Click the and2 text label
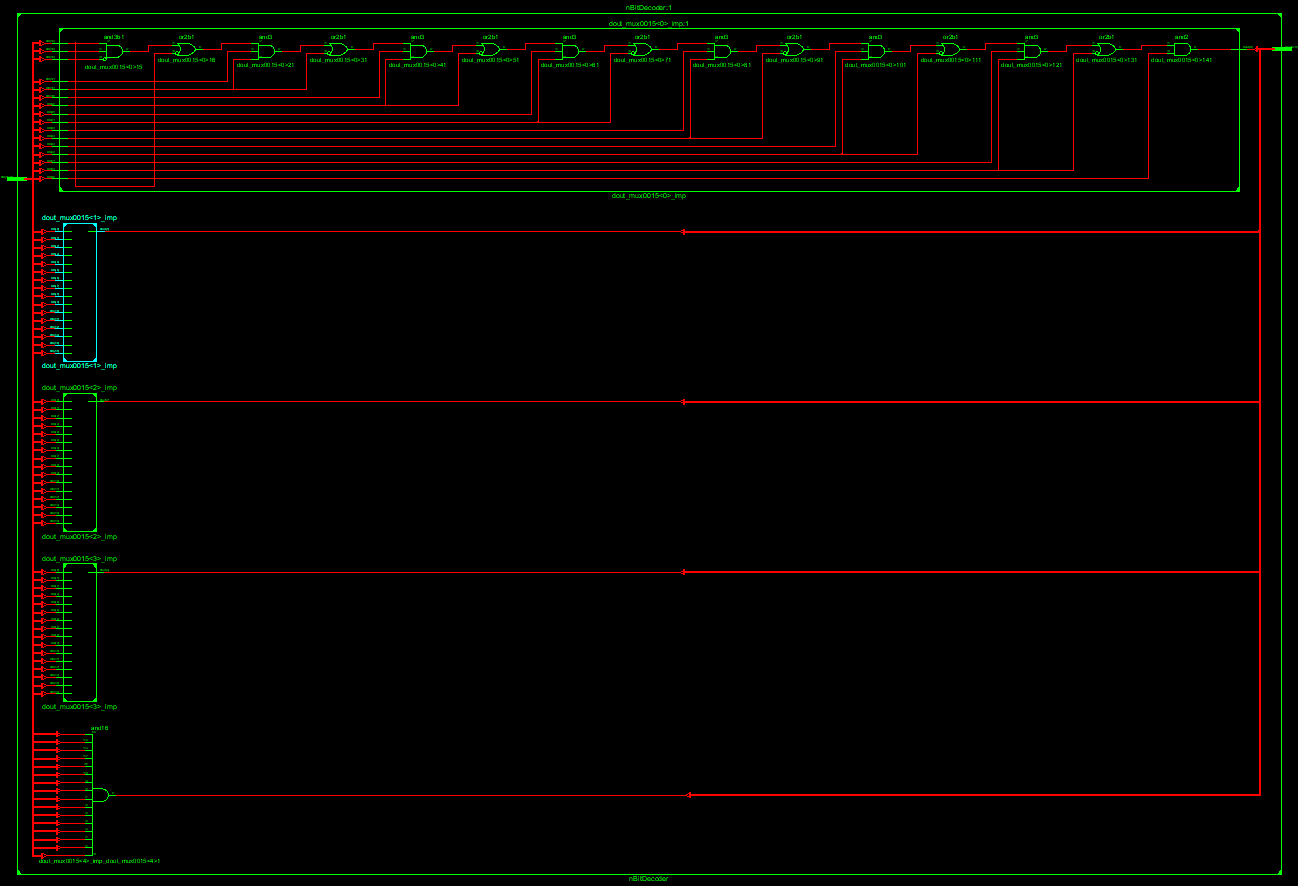Viewport: 1298px width, 886px height. coord(1182,36)
